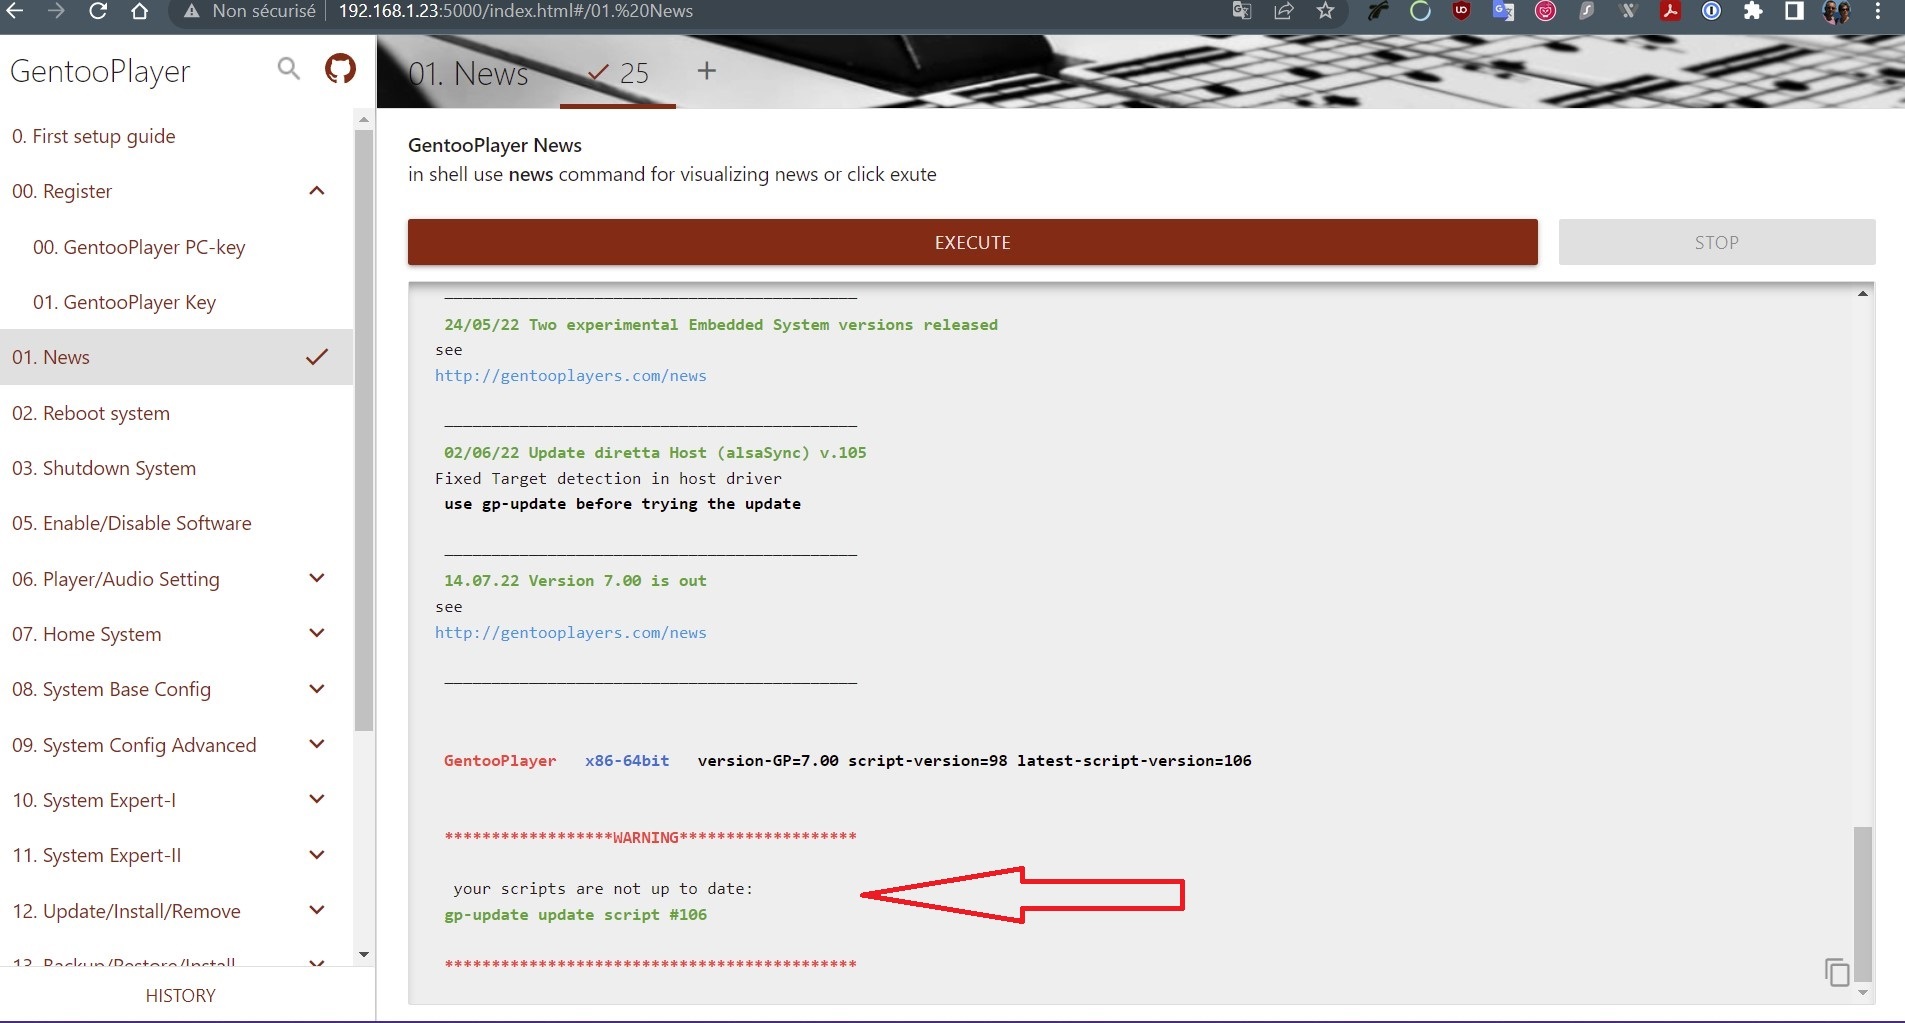
Task: Open 0. First setup guide
Action: [x=176, y=136]
